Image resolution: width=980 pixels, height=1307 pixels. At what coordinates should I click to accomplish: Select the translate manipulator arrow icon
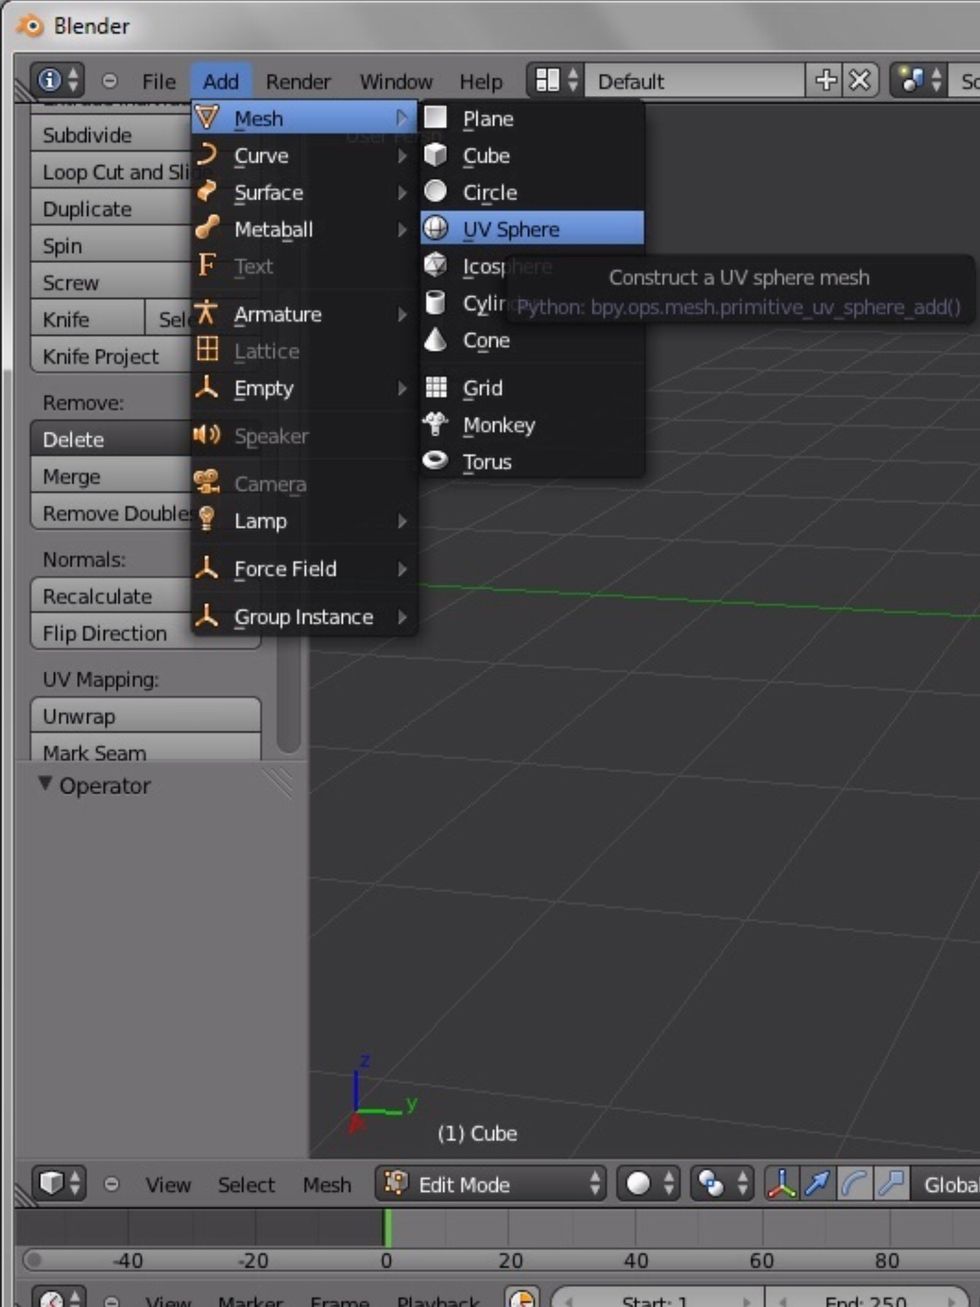(818, 1184)
